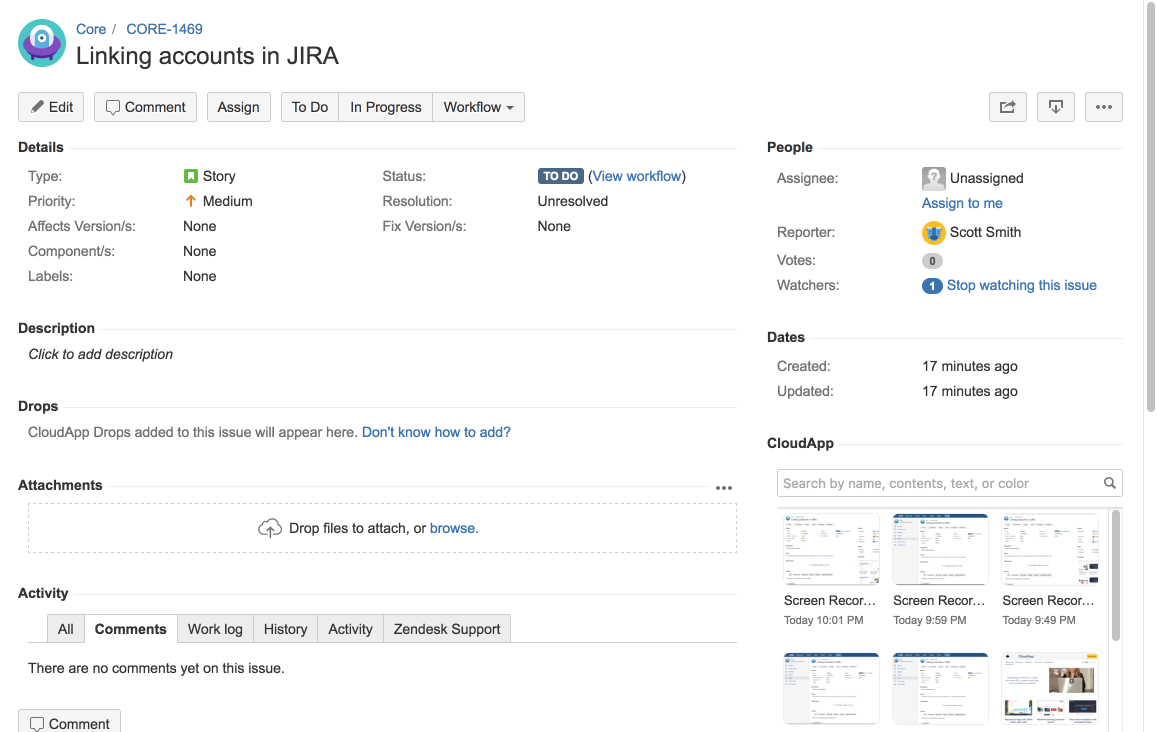Click the votes count badge
Image resolution: width=1157 pixels, height=732 pixels.
tap(932, 260)
